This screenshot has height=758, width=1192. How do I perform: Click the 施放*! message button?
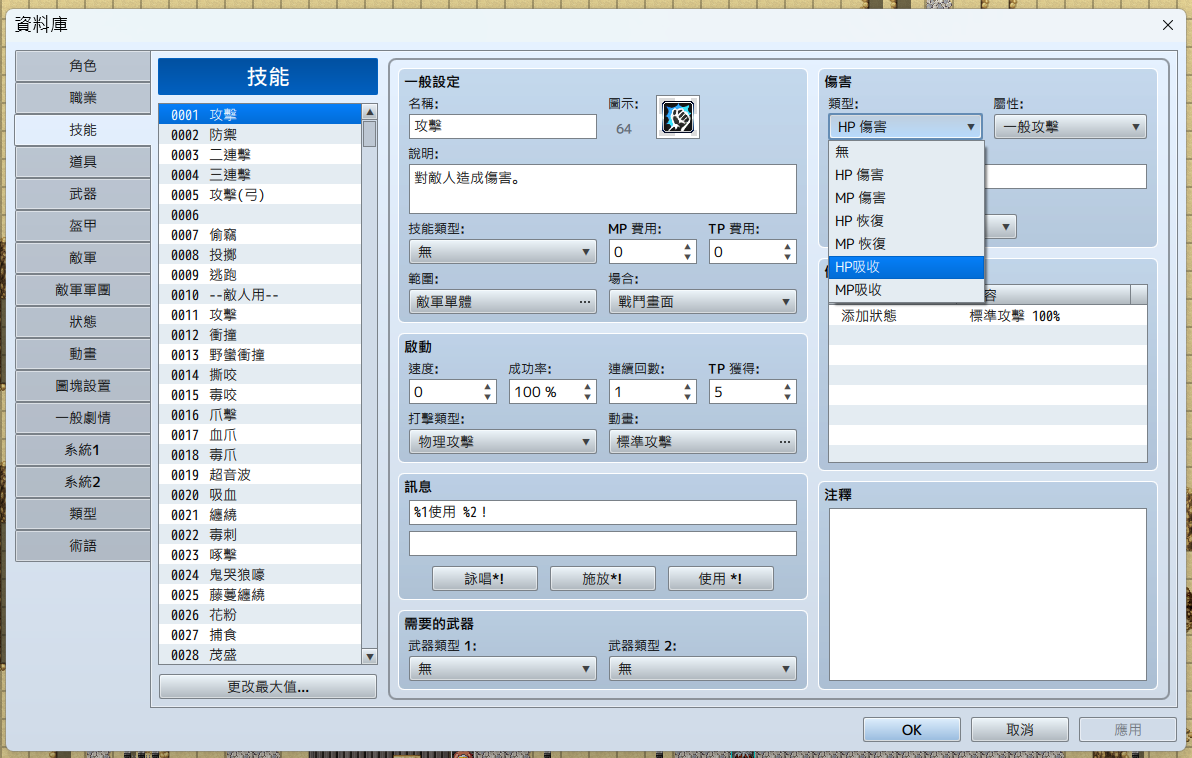602,579
